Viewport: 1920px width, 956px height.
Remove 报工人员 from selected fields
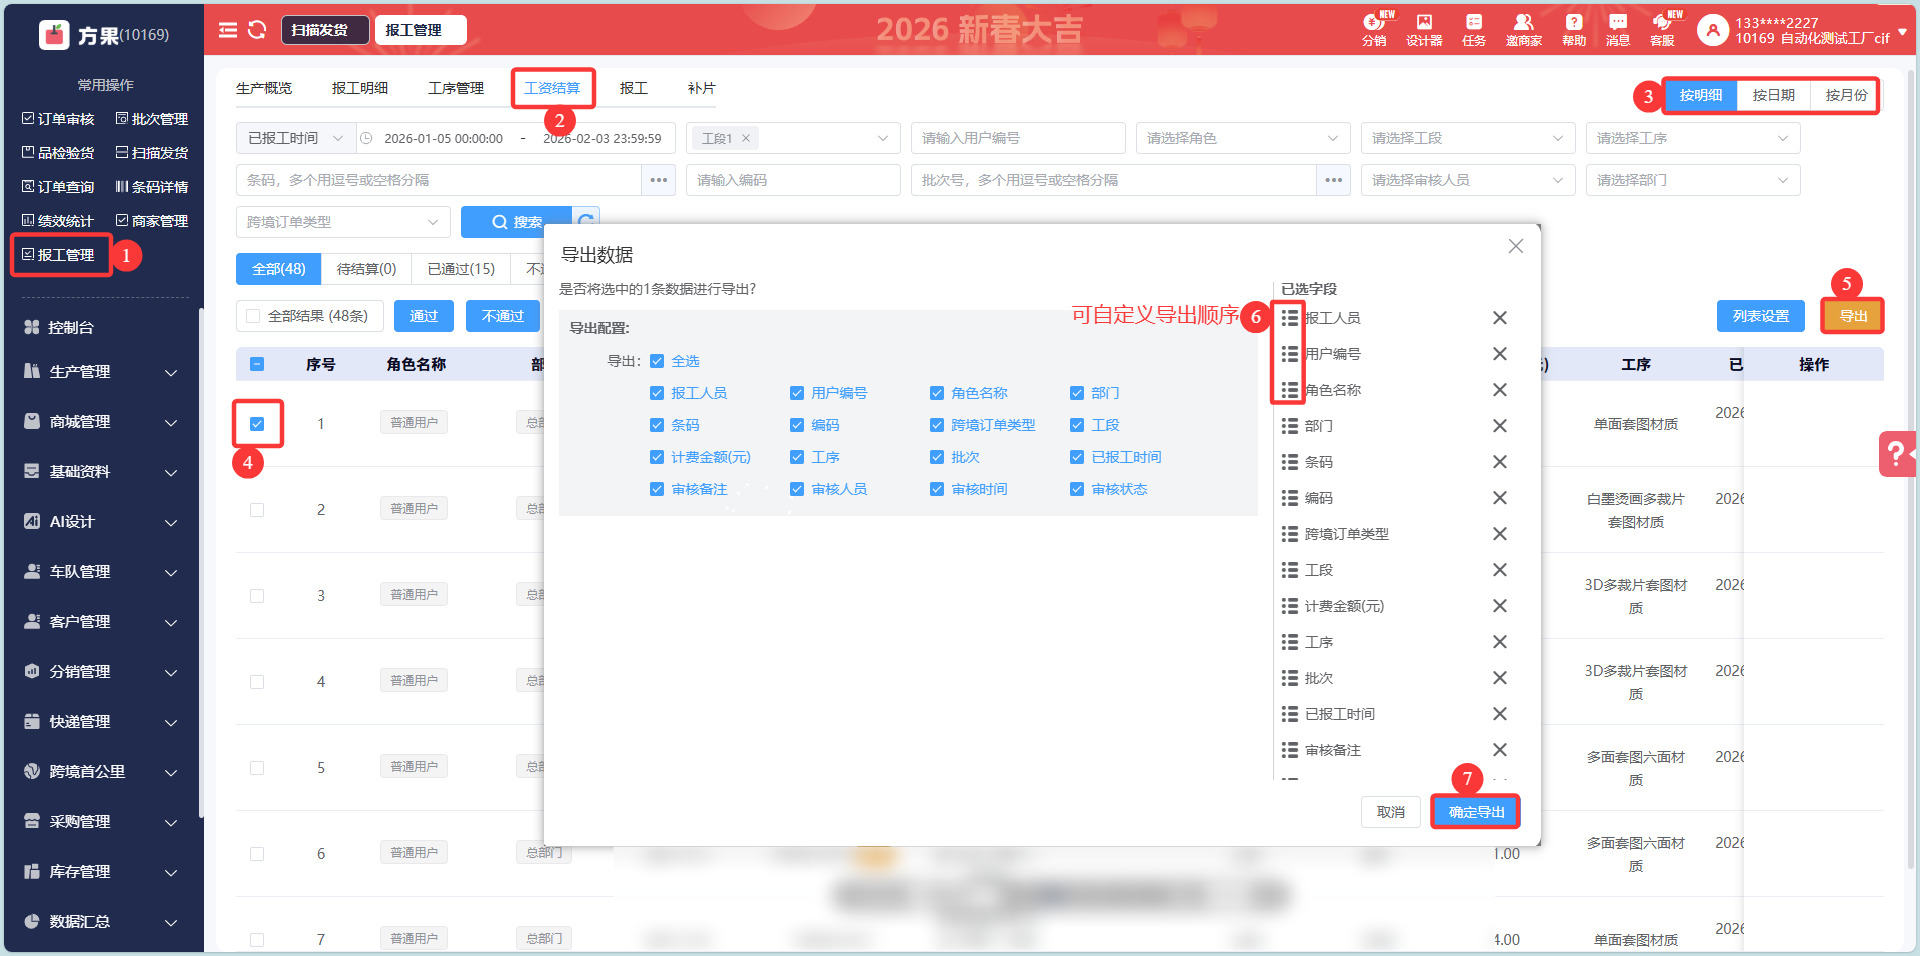[1500, 318]
